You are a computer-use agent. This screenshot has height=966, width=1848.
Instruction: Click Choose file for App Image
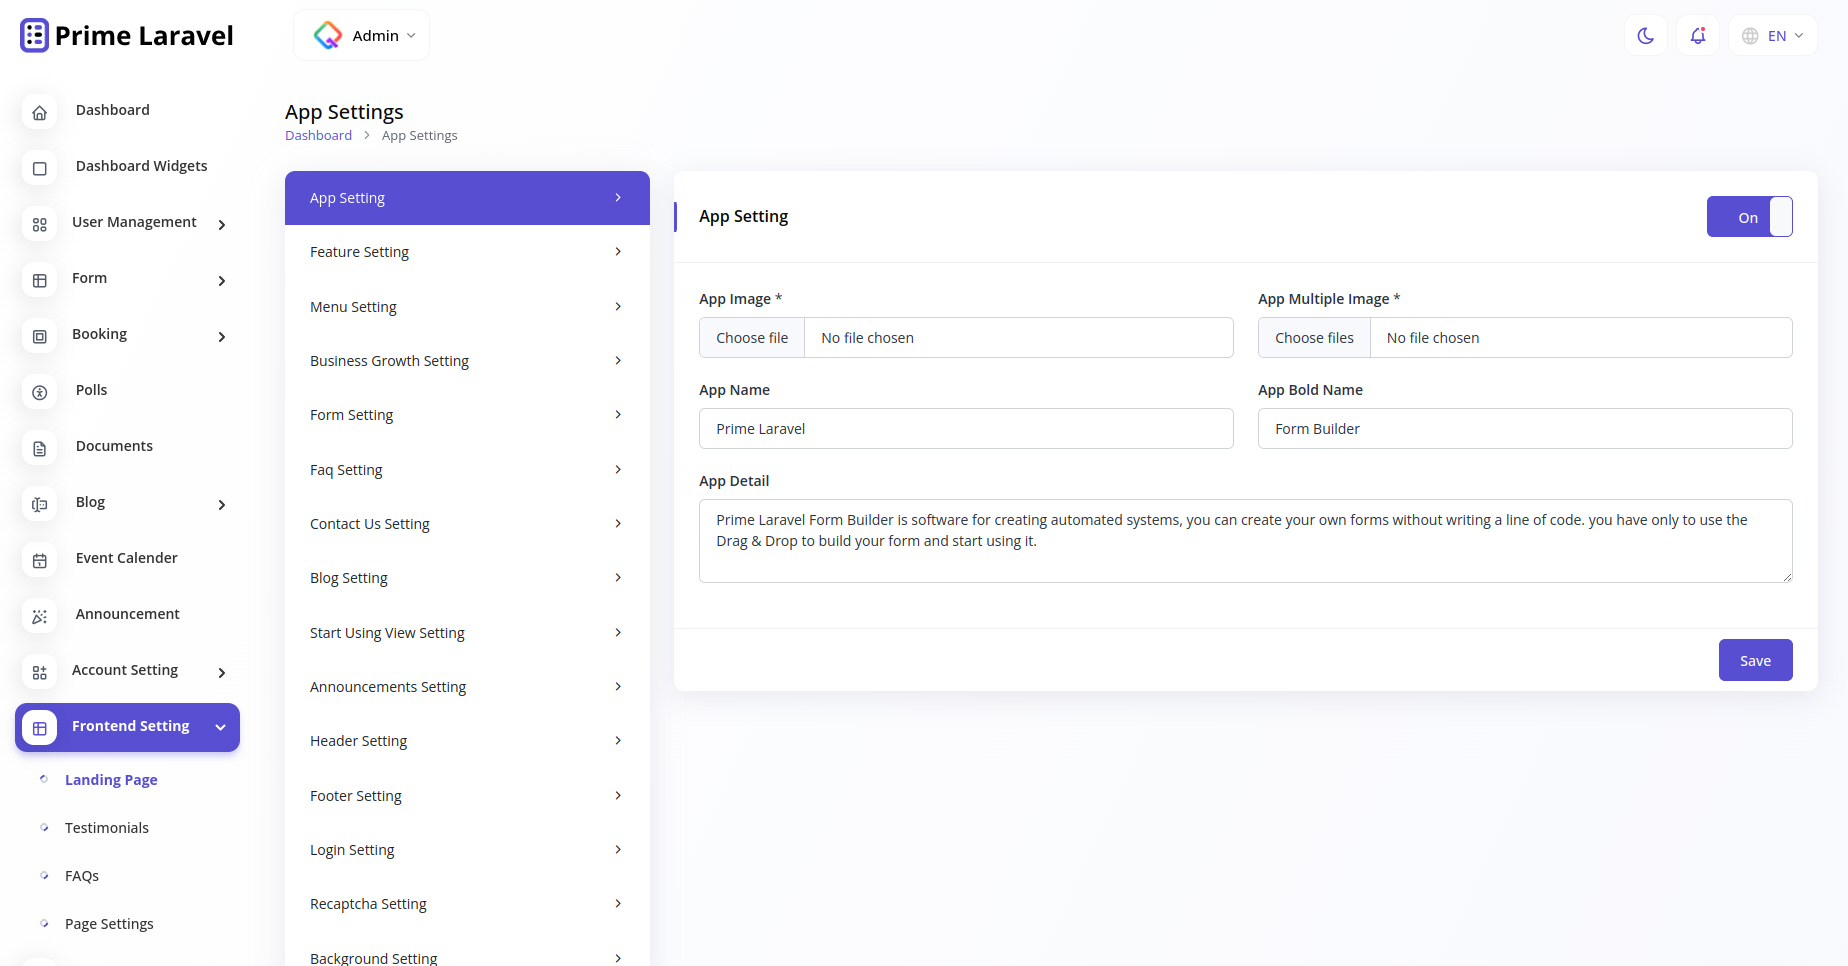752,337
